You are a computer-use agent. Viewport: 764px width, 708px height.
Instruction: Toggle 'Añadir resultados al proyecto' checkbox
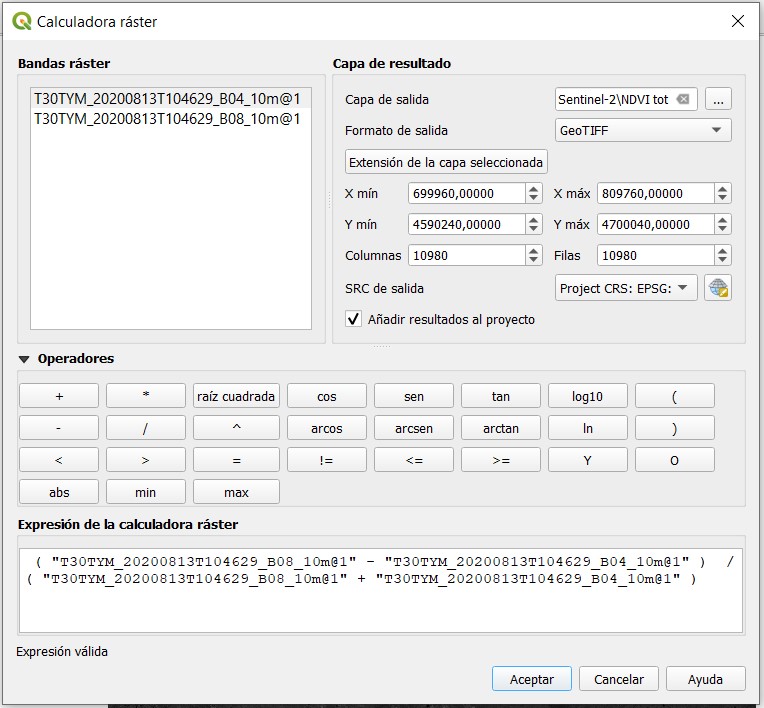coord(353,319)
